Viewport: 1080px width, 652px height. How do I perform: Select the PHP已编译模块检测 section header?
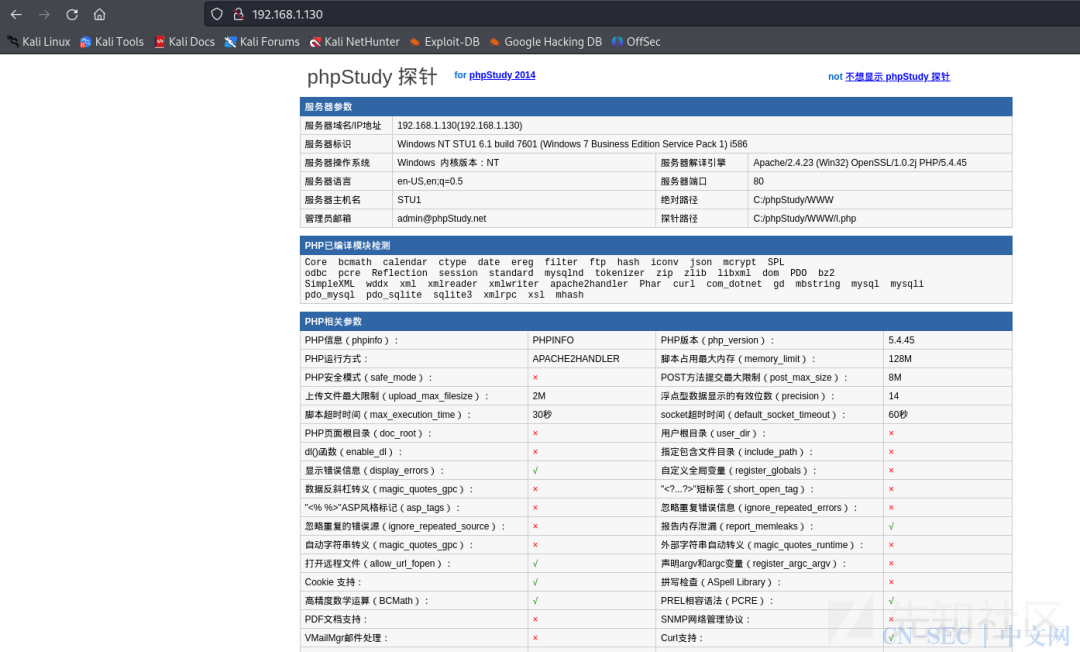pyautogui.click(x=656, y=246)
